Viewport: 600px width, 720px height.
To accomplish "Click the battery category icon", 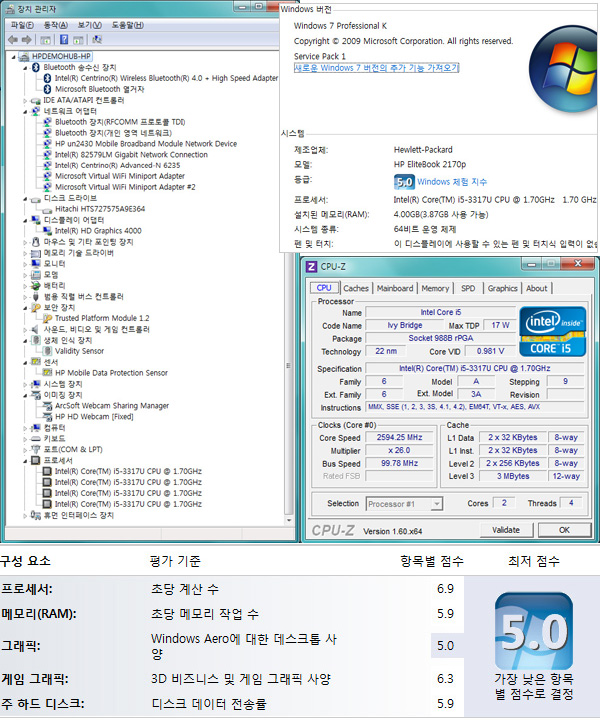I will click(36, 286).
